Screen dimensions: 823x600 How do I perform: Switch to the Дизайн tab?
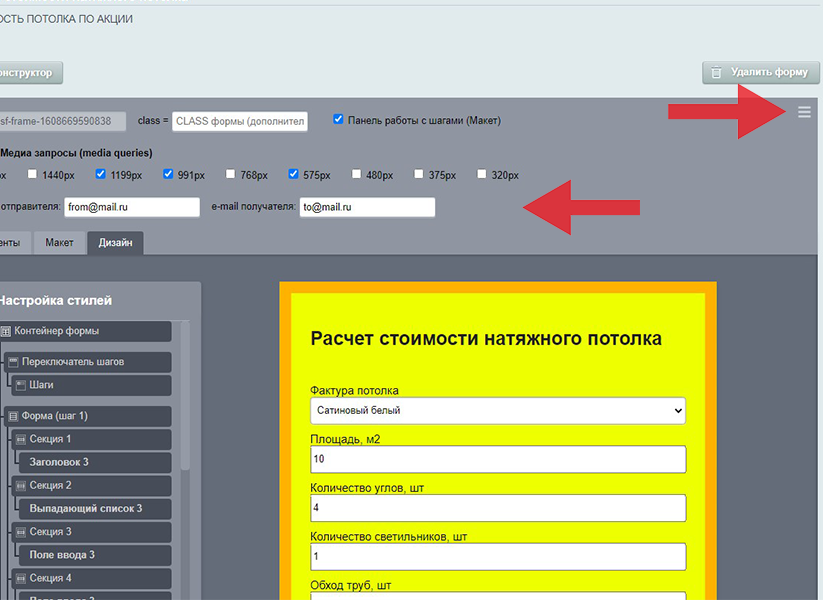tap(115, 243)
